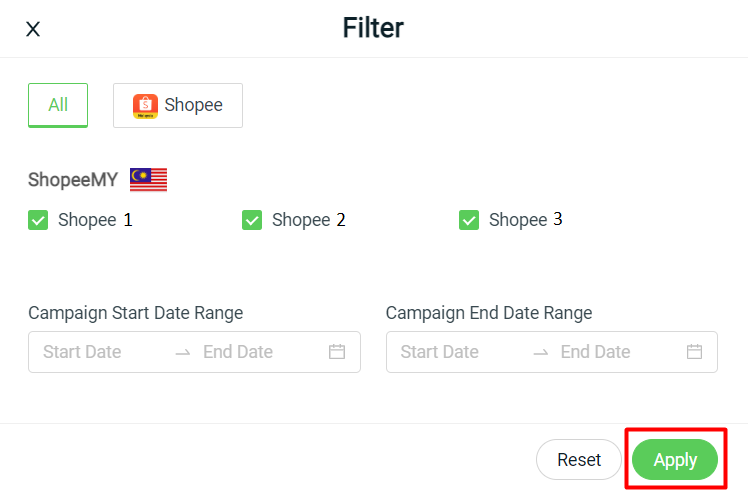Click the ShopeeMY group label
The height and width of the screenshot is (493, 748).
(73, 180)
